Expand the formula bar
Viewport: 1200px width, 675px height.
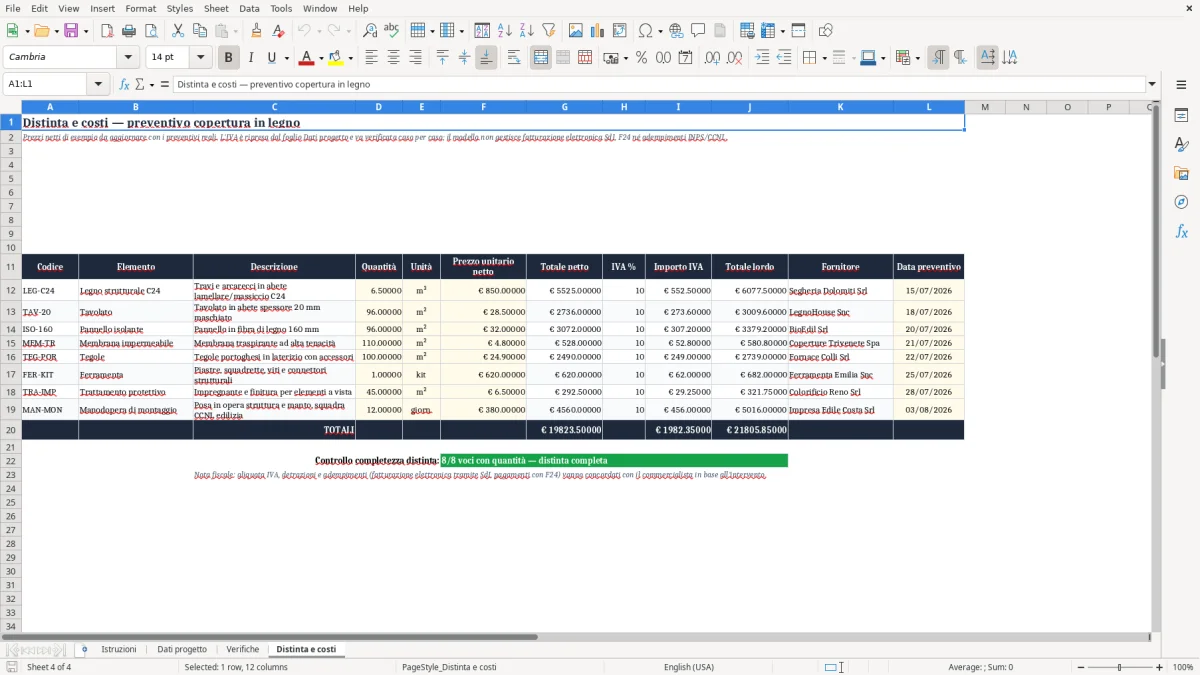1152,85
